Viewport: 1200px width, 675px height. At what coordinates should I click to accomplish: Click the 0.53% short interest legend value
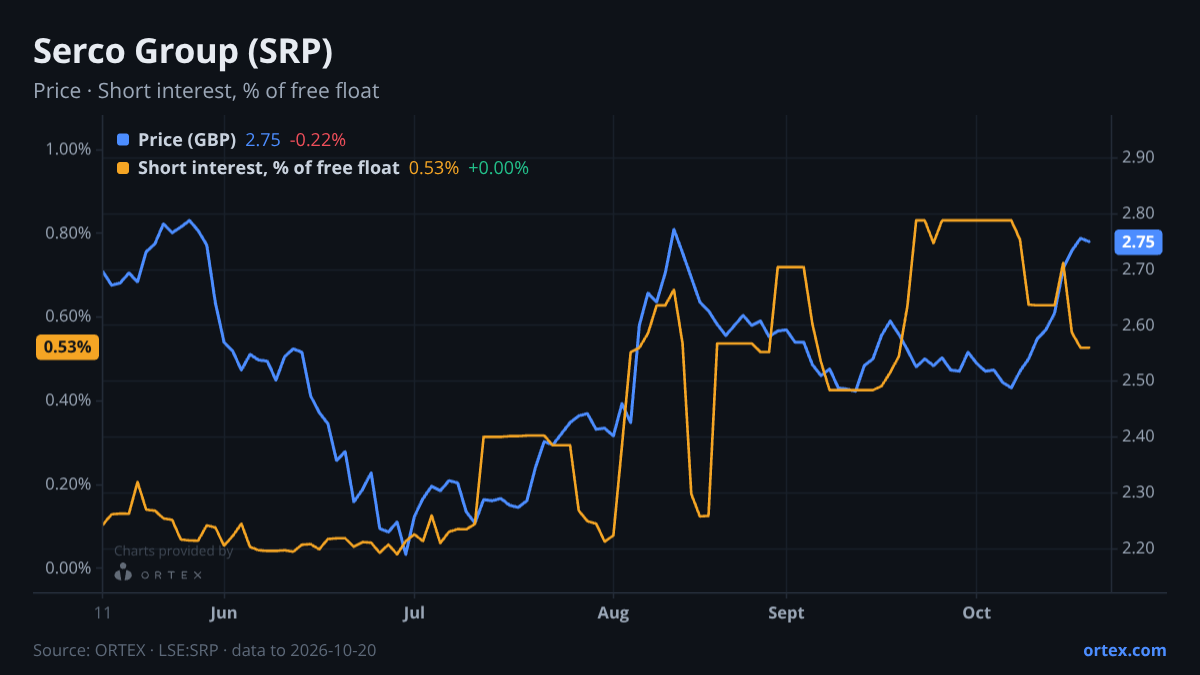pos(434,168)
